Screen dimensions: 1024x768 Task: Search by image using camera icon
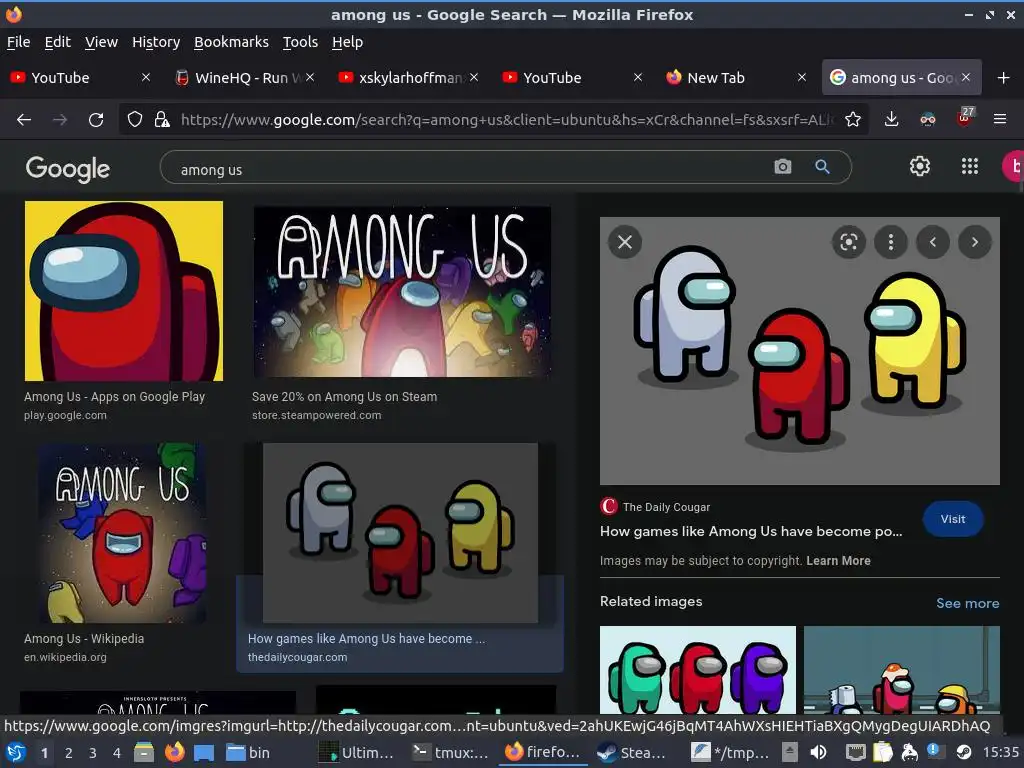coord(782,167)
